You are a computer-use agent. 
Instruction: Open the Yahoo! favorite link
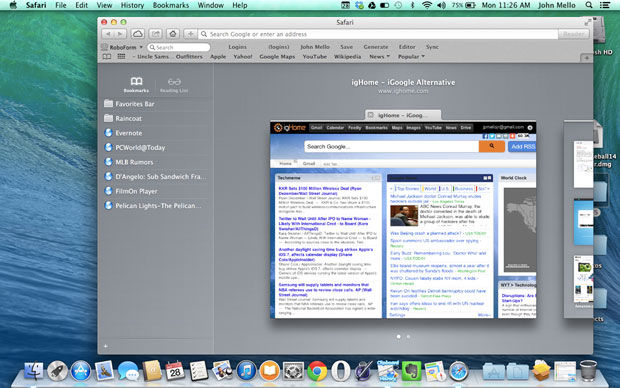tap(243, 57)
